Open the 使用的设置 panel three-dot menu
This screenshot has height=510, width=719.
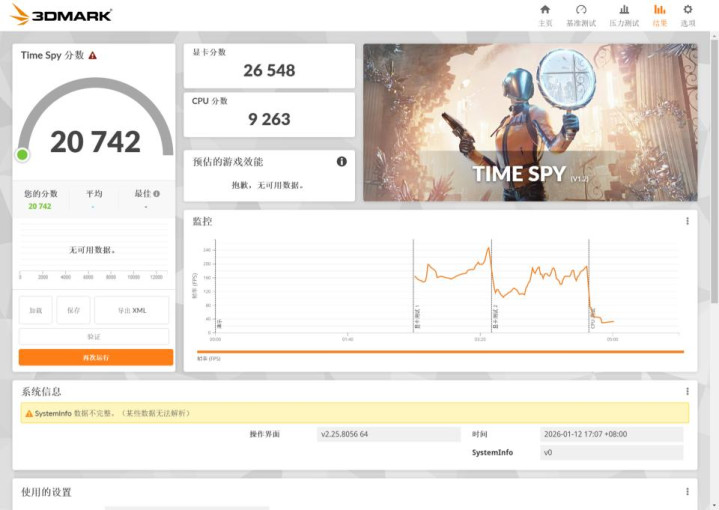coord(687,492)
